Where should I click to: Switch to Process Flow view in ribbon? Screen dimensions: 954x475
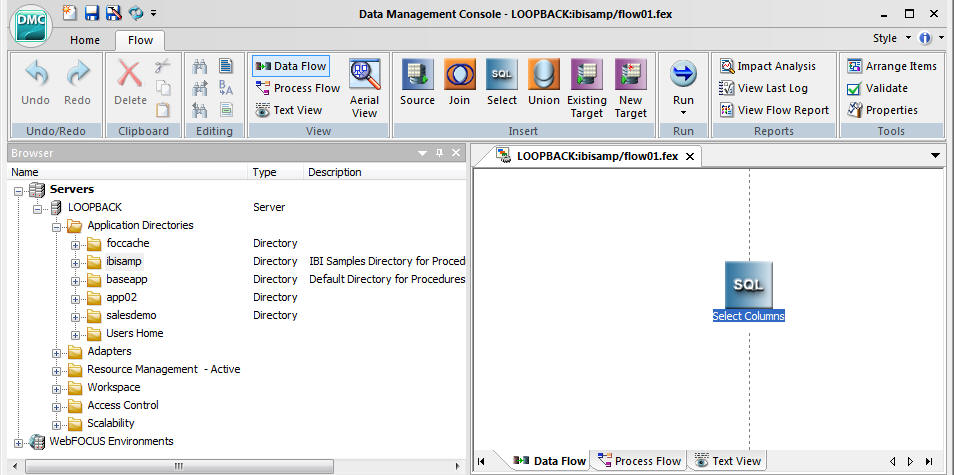pos(298,88)
